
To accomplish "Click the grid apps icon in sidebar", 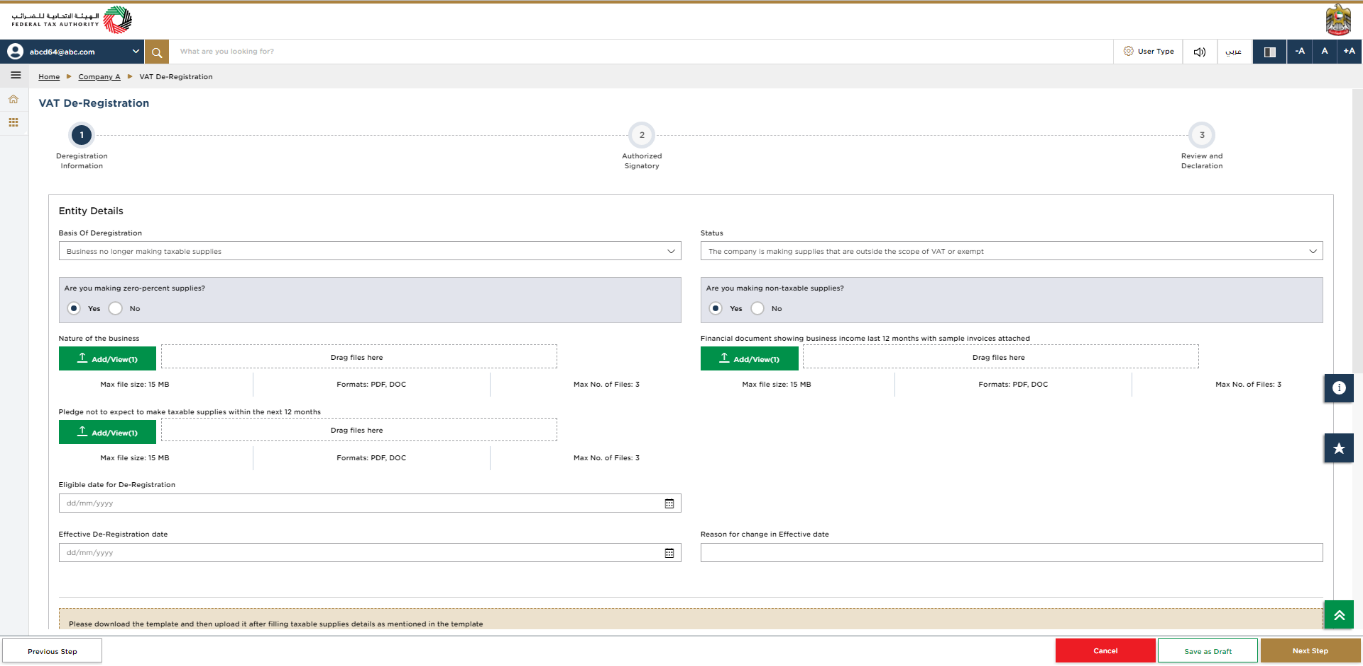I will coord(14,122).
